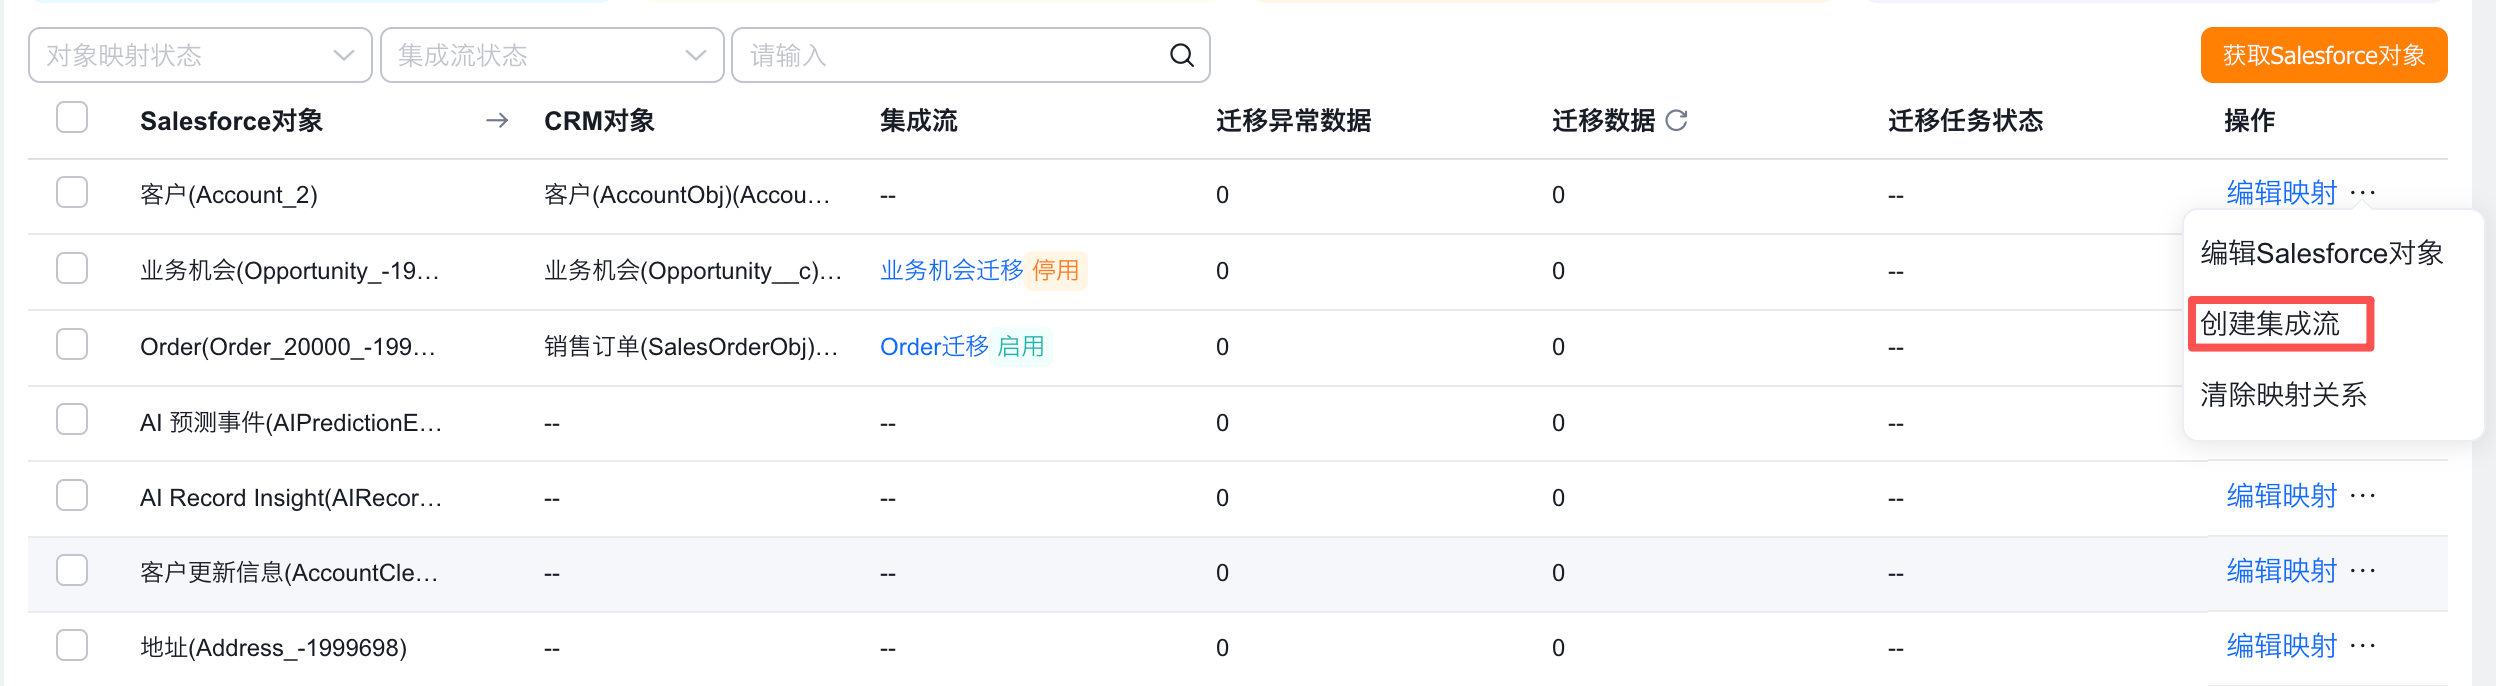Select the Order(Order_20000) row checkbox
The image size is (2496, 686).
click(x=72, y=344)
